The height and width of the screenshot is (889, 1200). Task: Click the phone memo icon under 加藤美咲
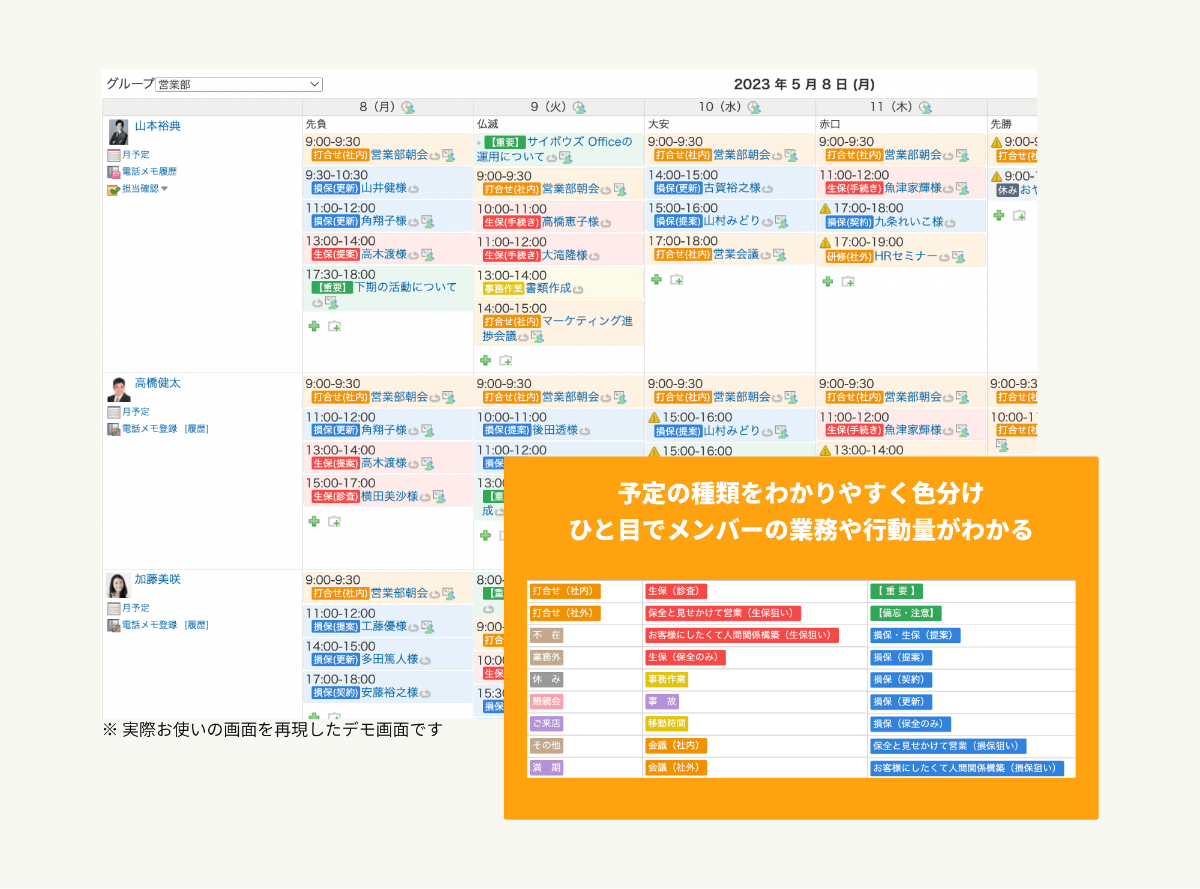point(114,625)
